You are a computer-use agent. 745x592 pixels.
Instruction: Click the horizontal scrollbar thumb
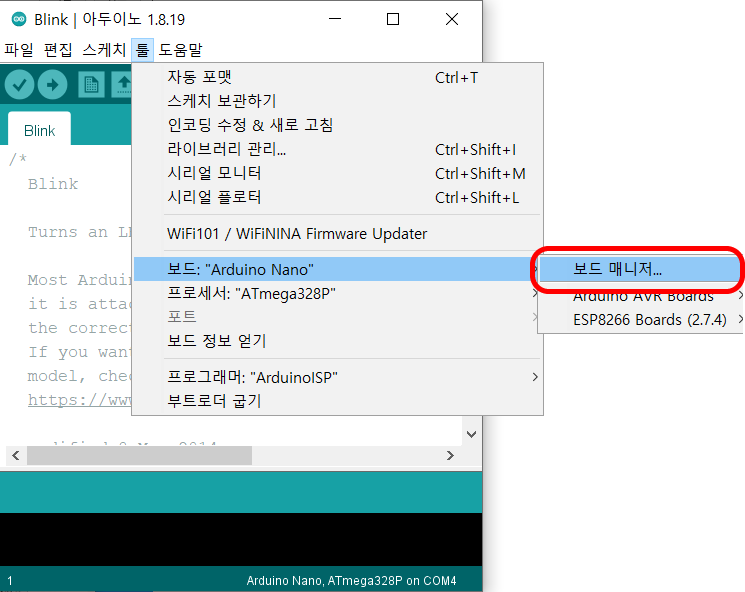point(139,456)
